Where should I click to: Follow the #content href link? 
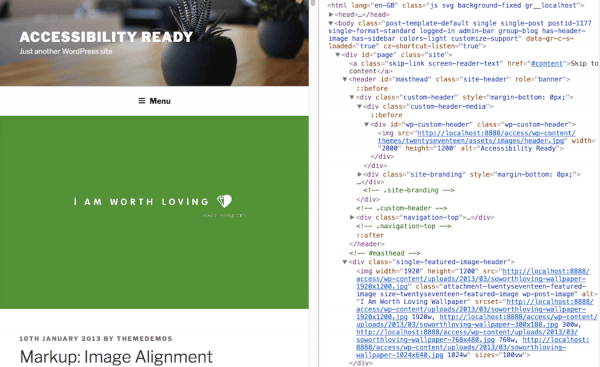(x=547, y=64)
